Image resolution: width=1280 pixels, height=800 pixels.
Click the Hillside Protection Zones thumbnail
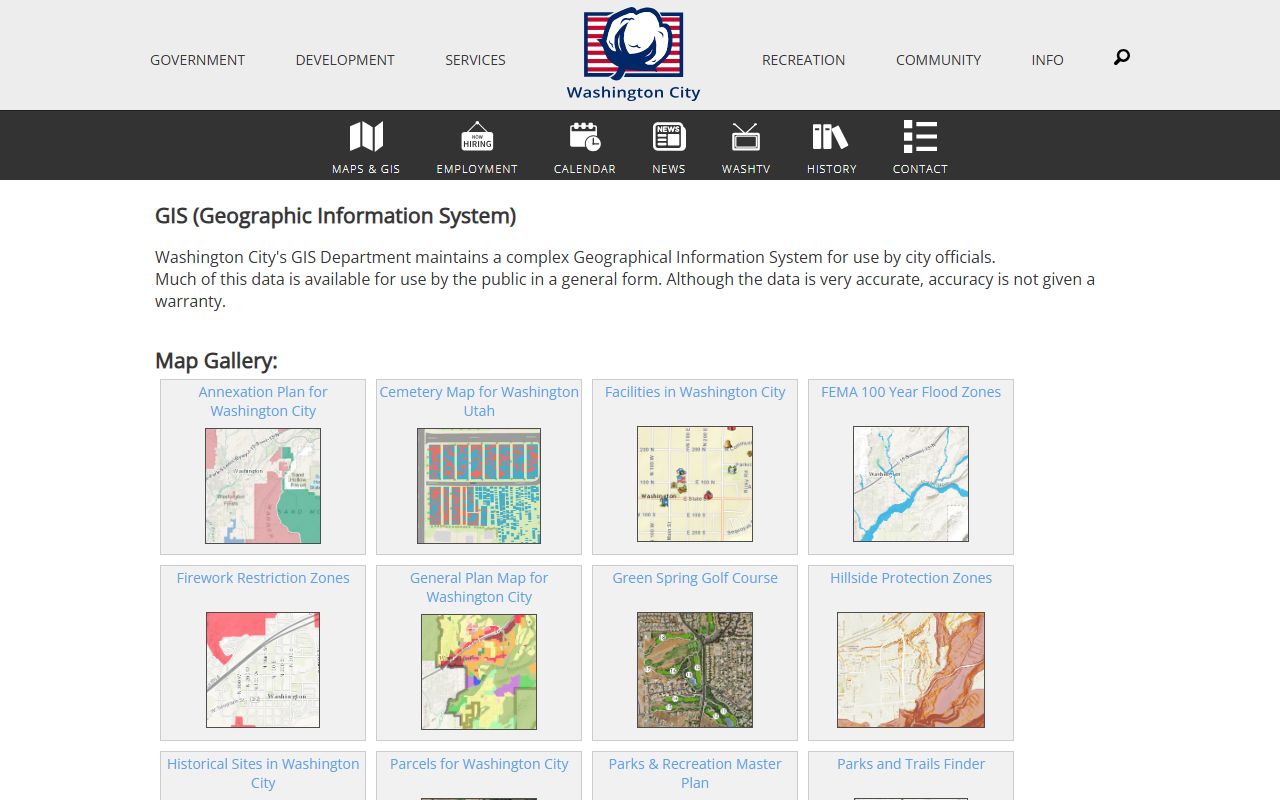point(911,670)
